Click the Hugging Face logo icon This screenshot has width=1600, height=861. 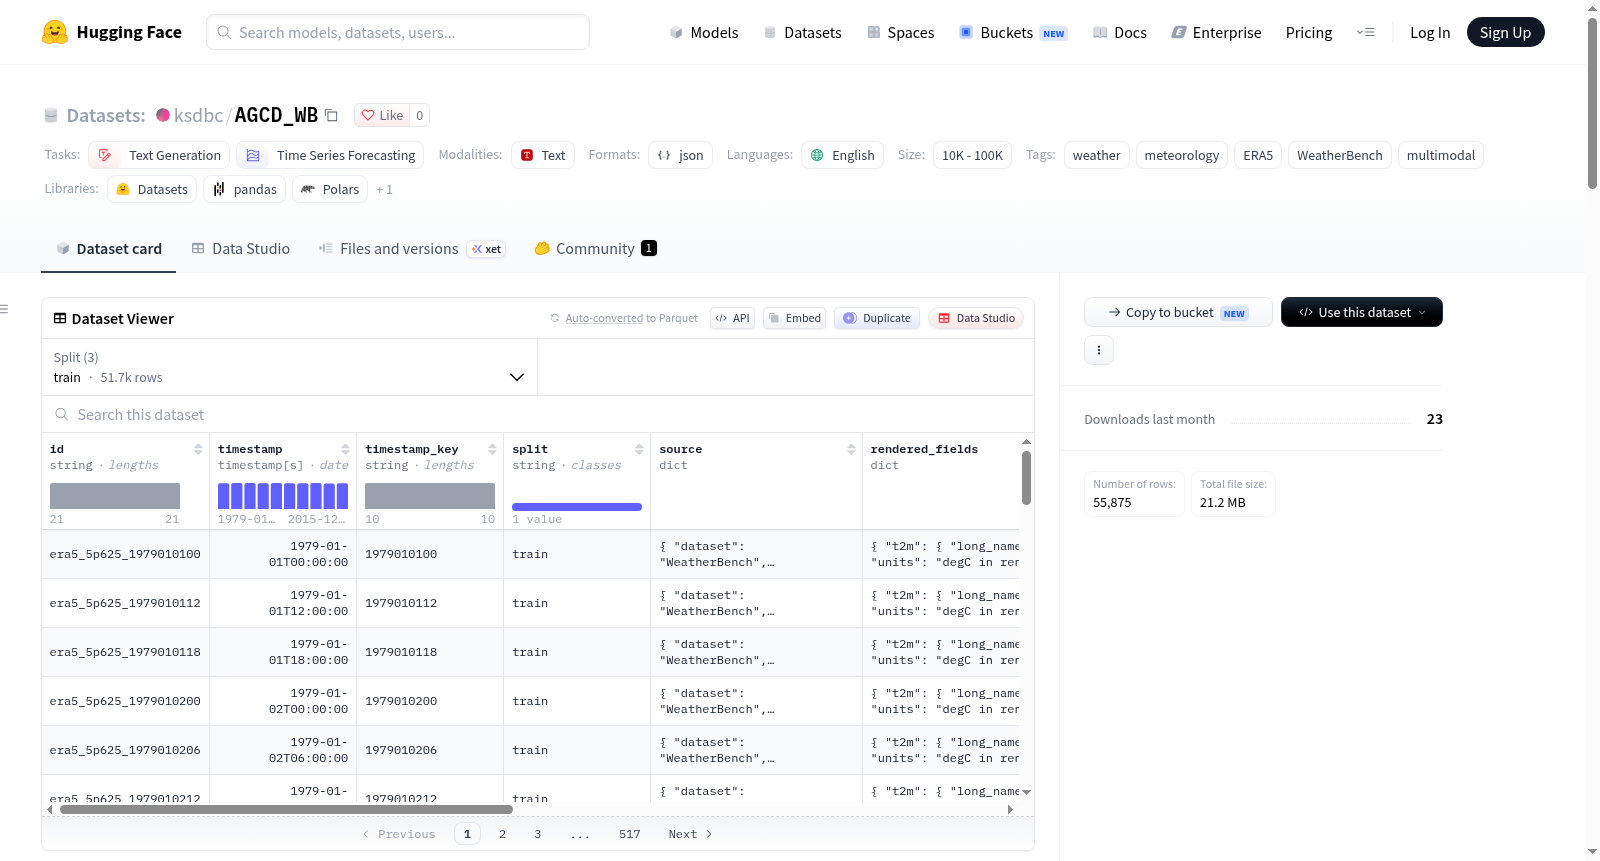pyautogui.click(x=55, y=32)
